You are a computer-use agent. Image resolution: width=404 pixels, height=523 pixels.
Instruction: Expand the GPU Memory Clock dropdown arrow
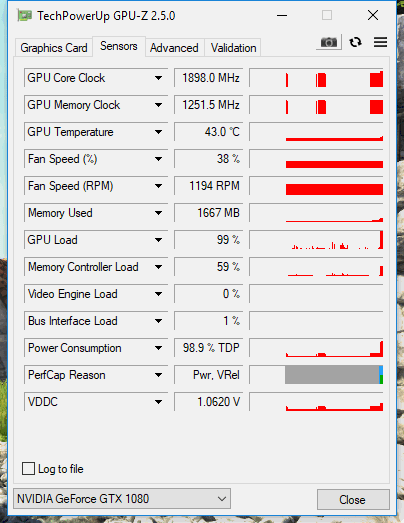(x=158, y=105)
